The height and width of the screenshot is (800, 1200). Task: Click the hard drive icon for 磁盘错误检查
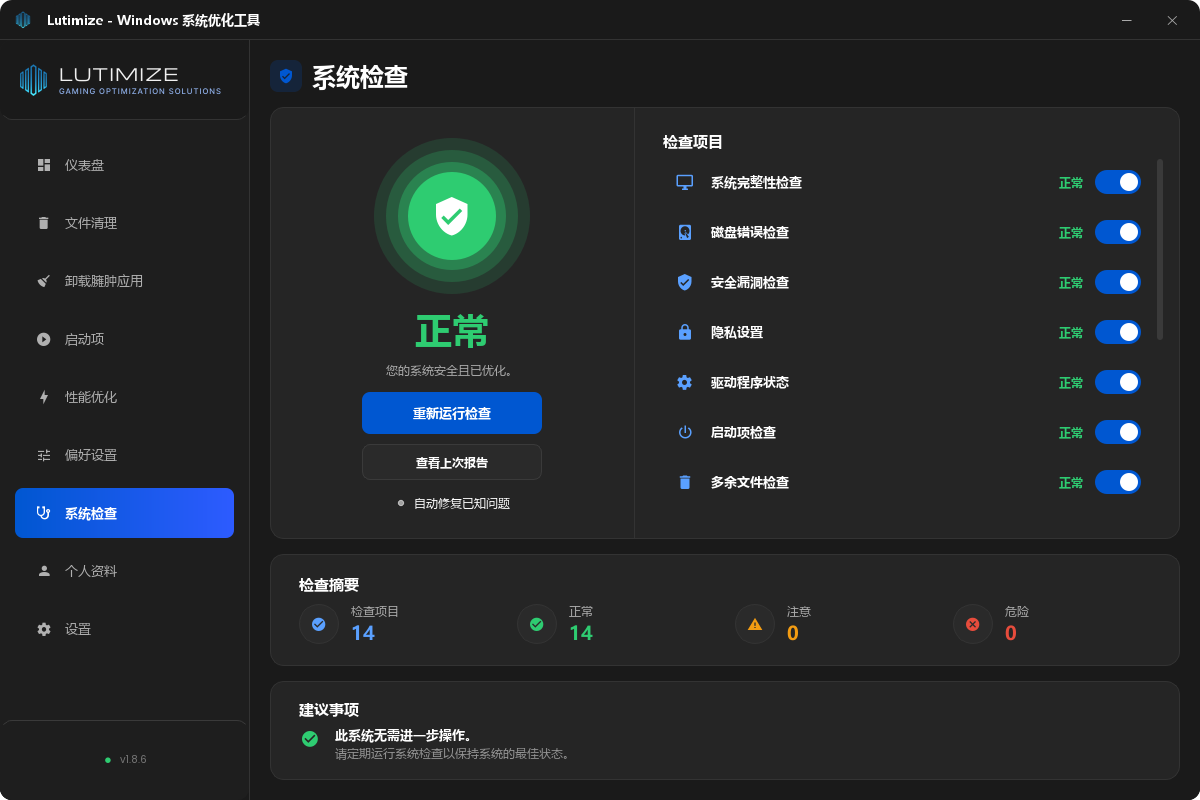pyautogui.click(x=685, y=232)
